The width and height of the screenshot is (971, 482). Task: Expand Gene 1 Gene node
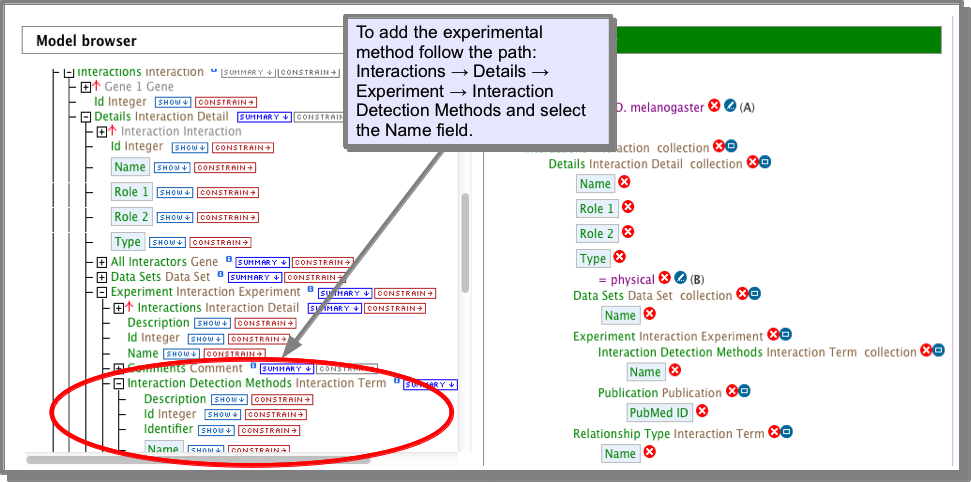click(86, 87)
